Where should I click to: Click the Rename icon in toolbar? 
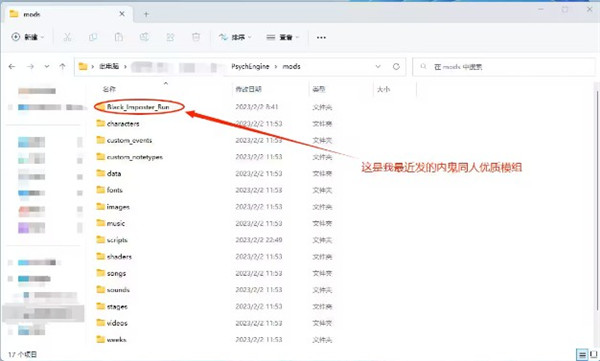pyautogui.click(x=144, y=37)
